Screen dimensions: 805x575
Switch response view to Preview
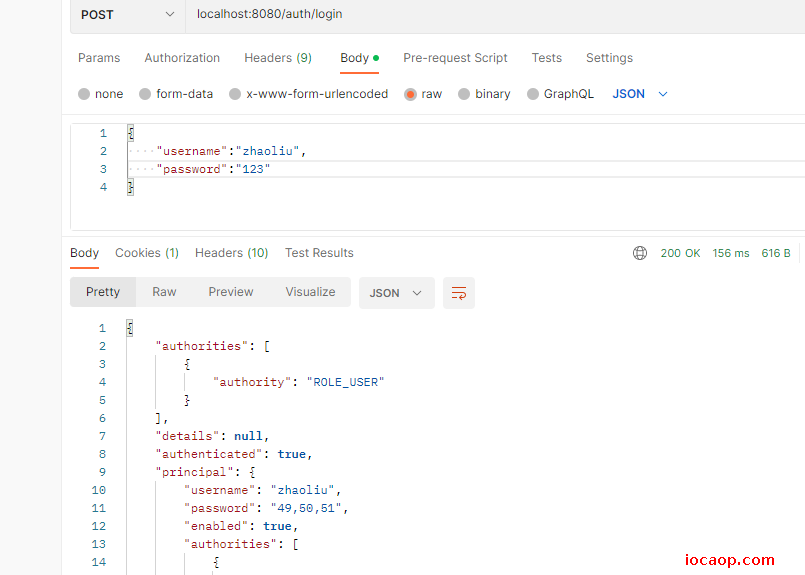pos(231,292)
